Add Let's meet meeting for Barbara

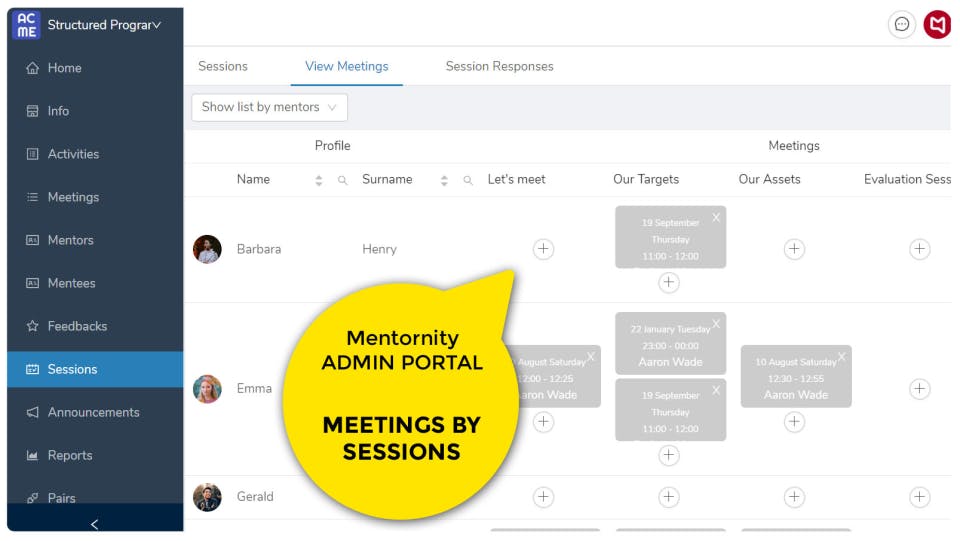coord(543,249)
